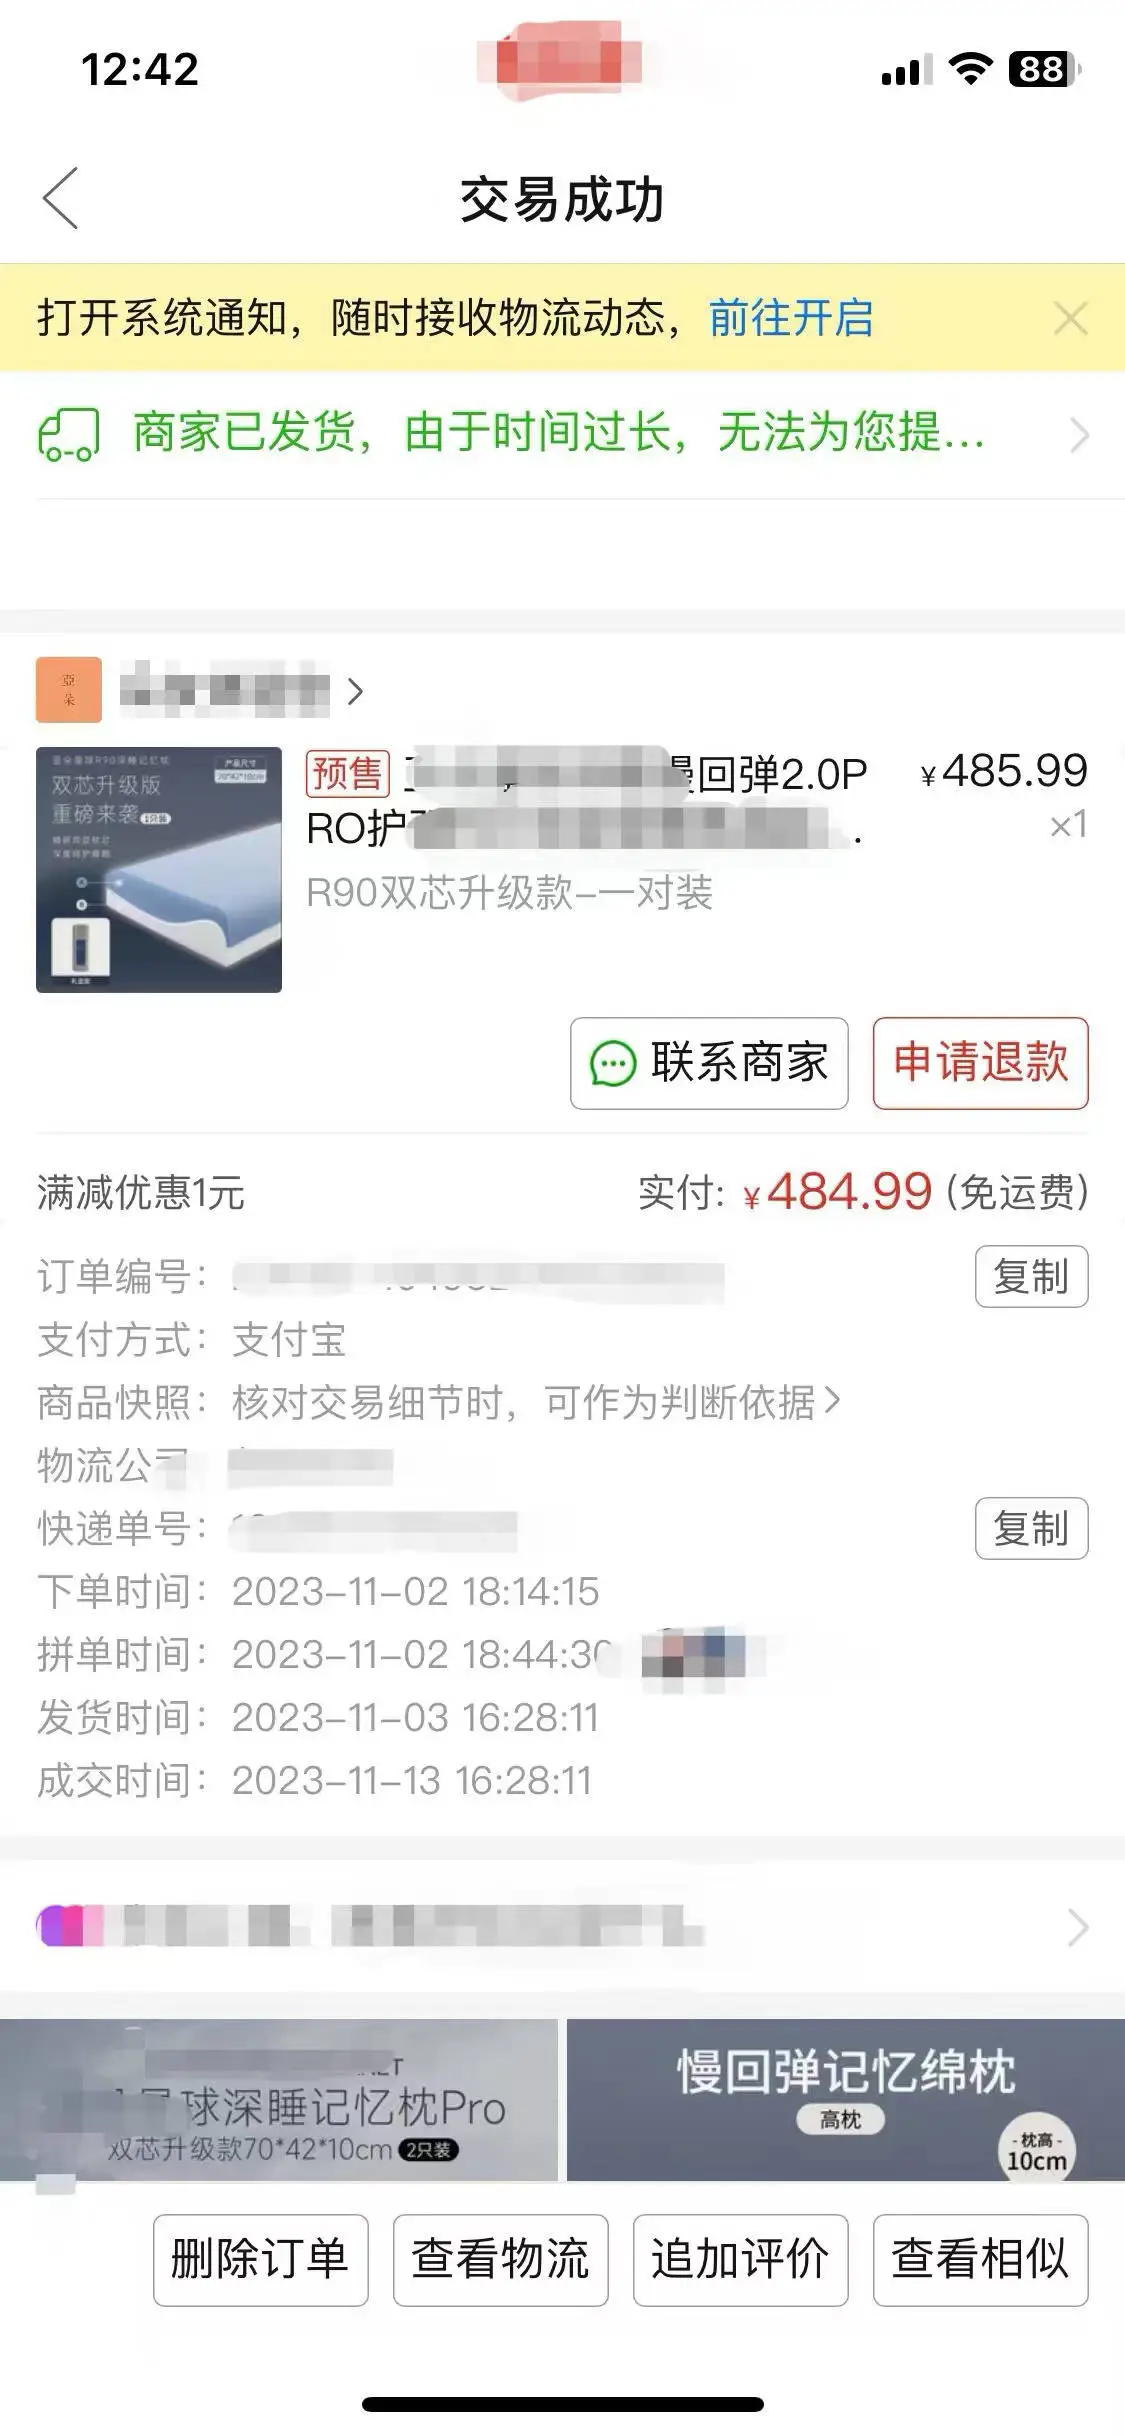Tap the 申请退款 refund button
Screen dimensions: 1125x2436
[980, 1063]
